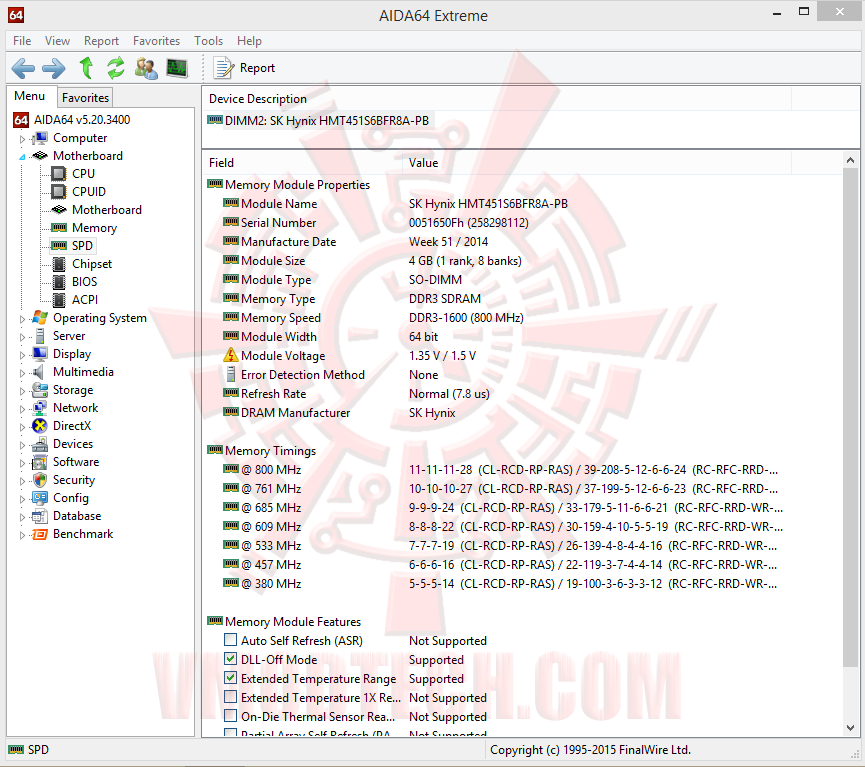Expand the Operating System branch
Viewport: 865px width, 767px height.
click(x=22, y=319)
